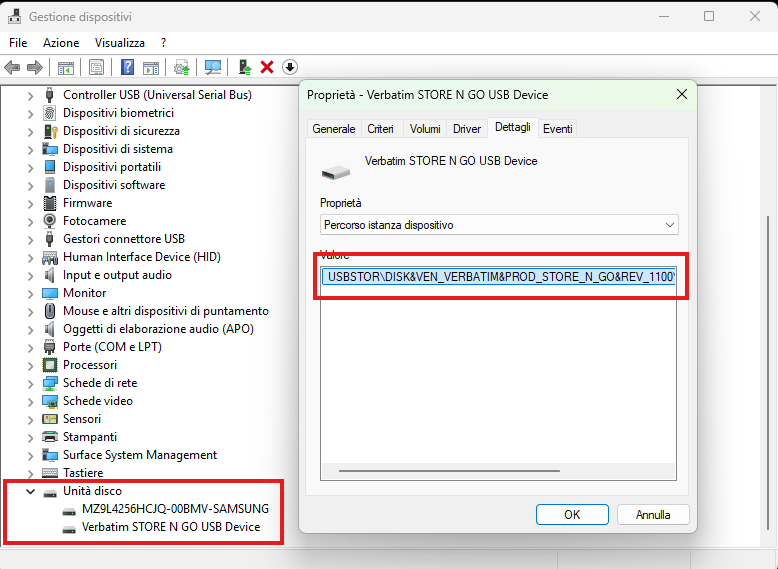This screenshot has width=778, height=569.
Task: Click the red X uninstall device icon
Action: [x=267, y=67]
